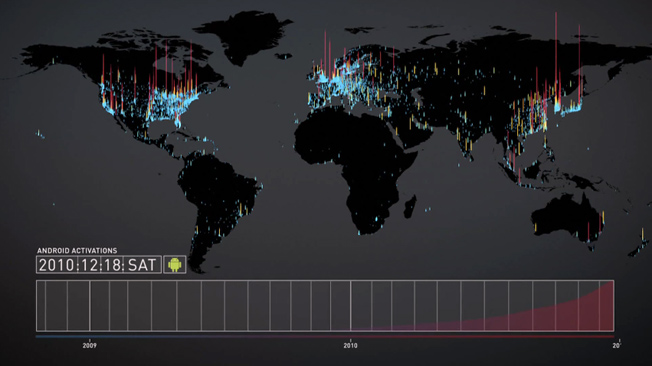Viewport: 652px width, 366px height.
Task: Jump to the 2010 timeline label
Action: (350, 345)
